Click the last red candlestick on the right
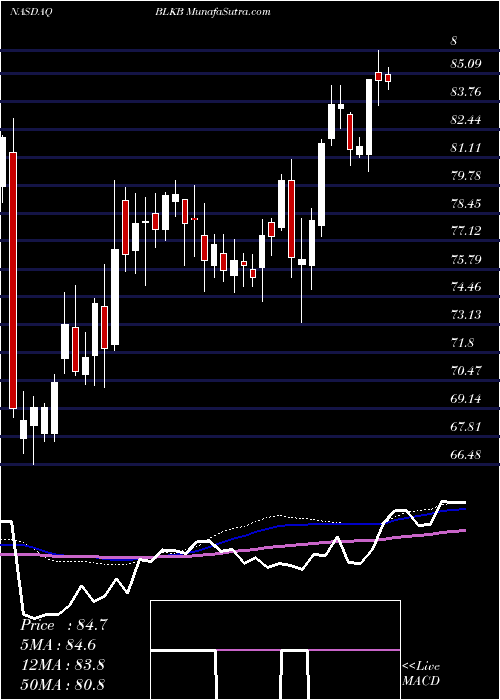 (x=388, y=78)
